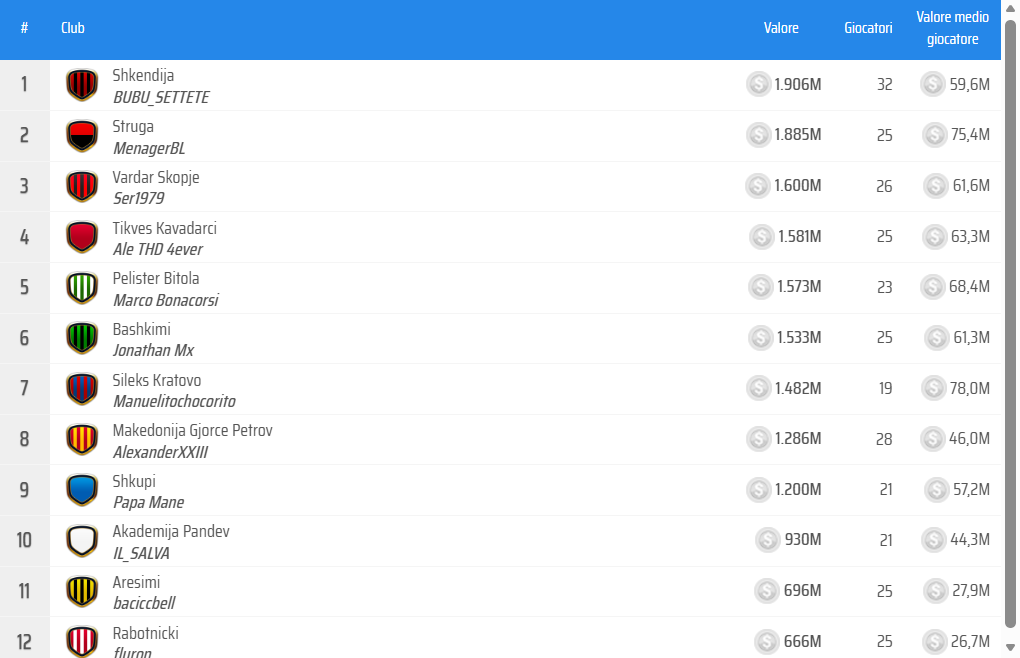Image resolution: width=1020 pixels, height=658 pixels.
Task: Click the Struga club crest
Action: click(81, 135)
